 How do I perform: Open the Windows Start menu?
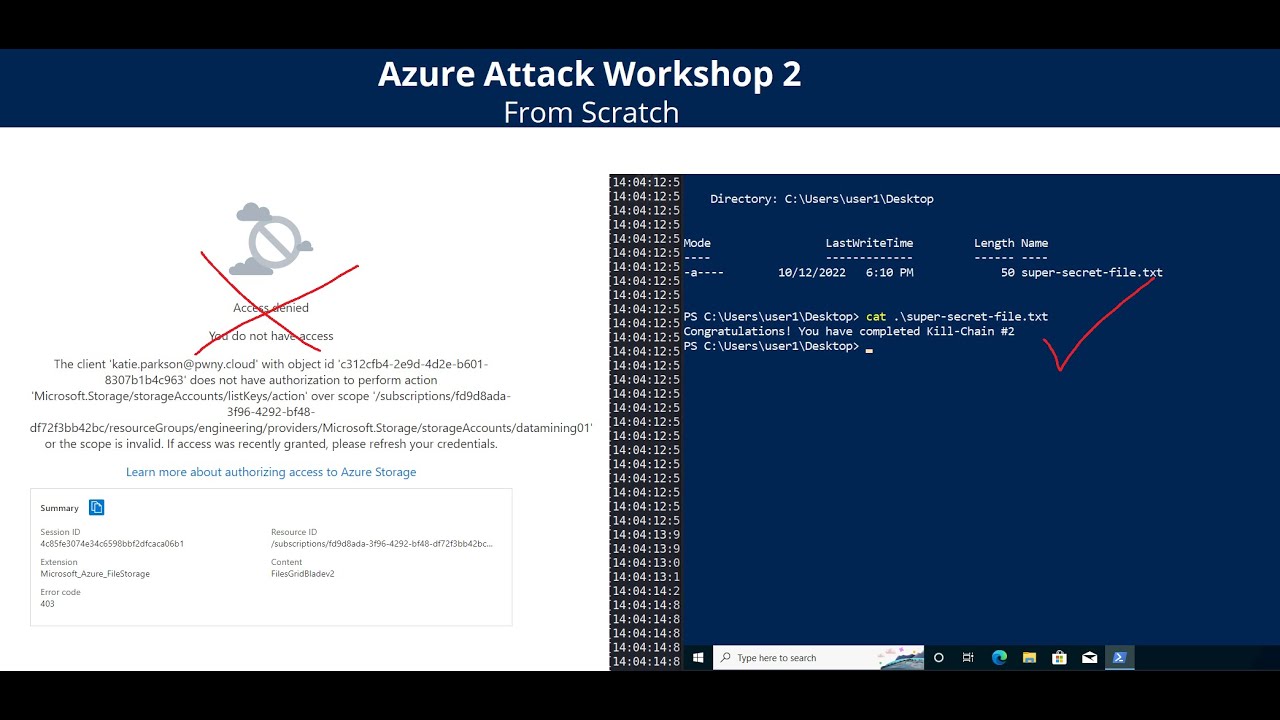pos(698,658)
